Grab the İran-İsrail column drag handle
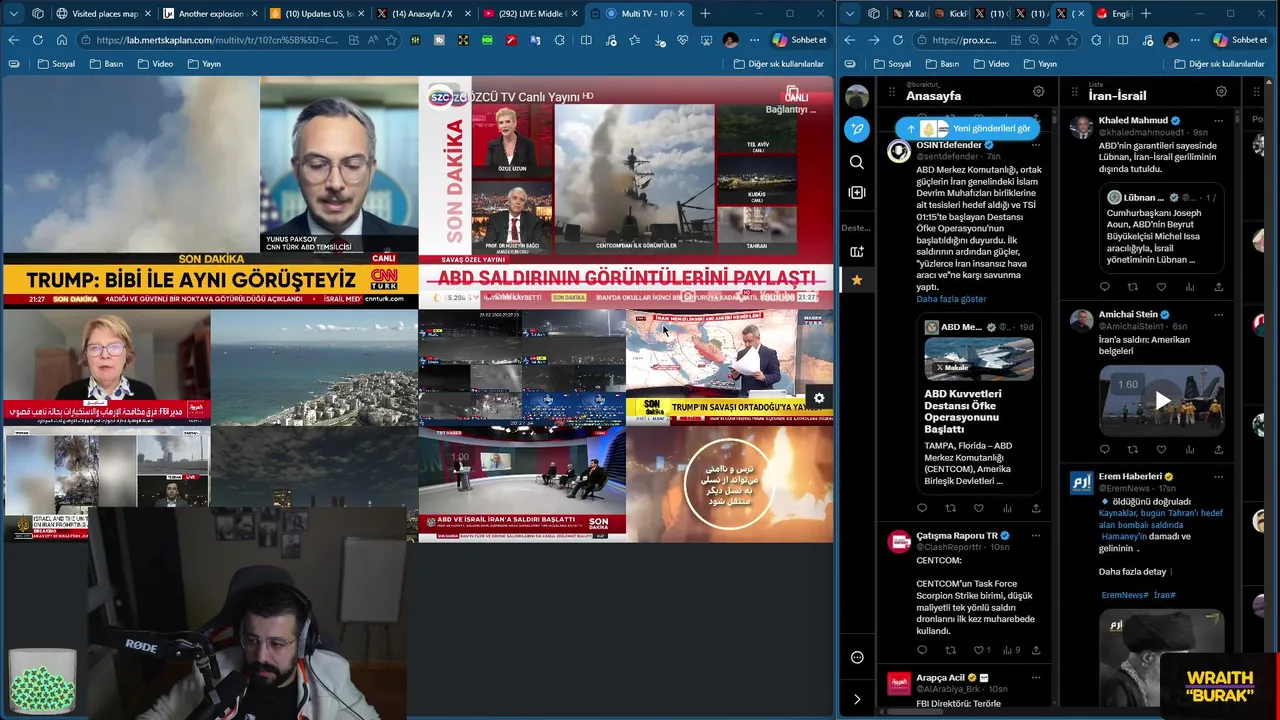1280x720 pixels. pos(1074,92)
